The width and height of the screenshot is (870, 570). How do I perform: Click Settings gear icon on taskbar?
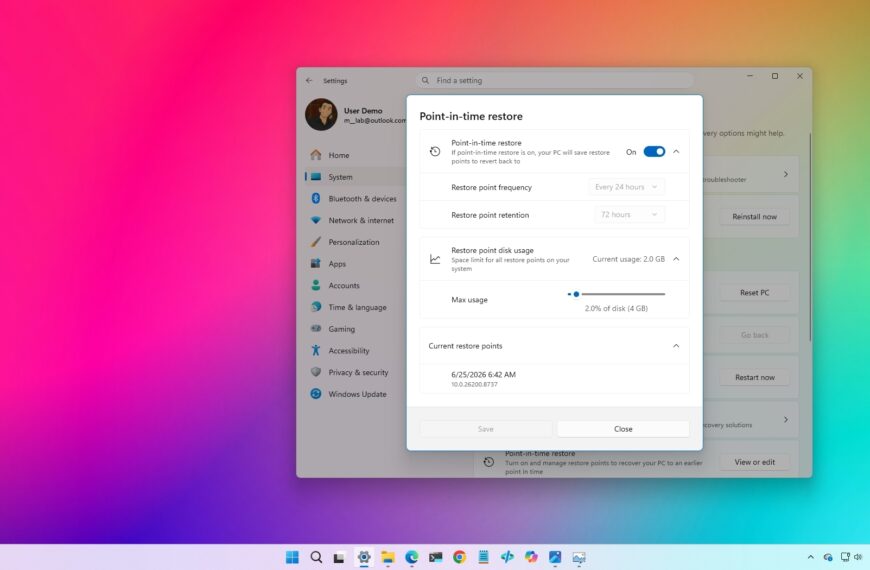pyautogui.click(x=364, y=557)
